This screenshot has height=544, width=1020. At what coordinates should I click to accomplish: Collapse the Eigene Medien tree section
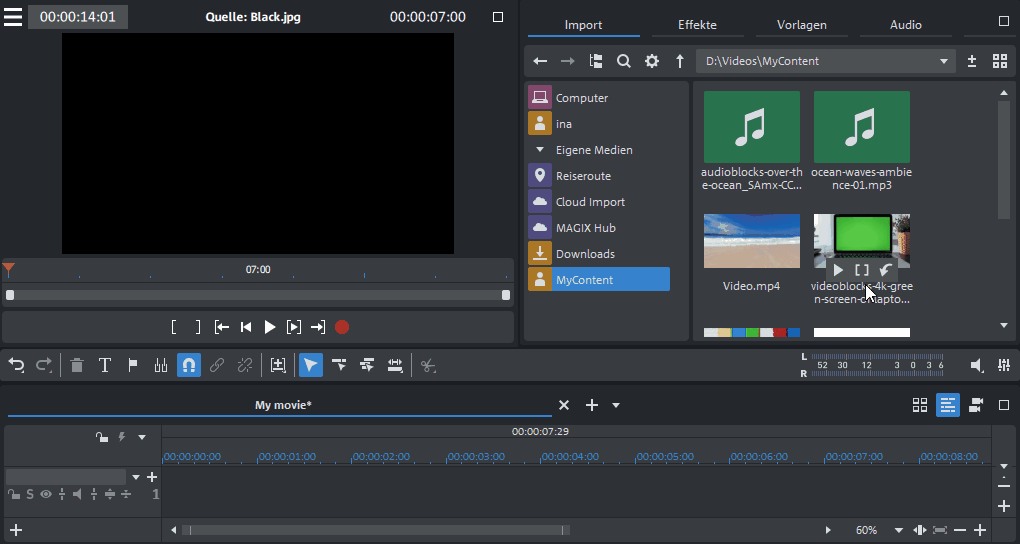coord(540,150)
